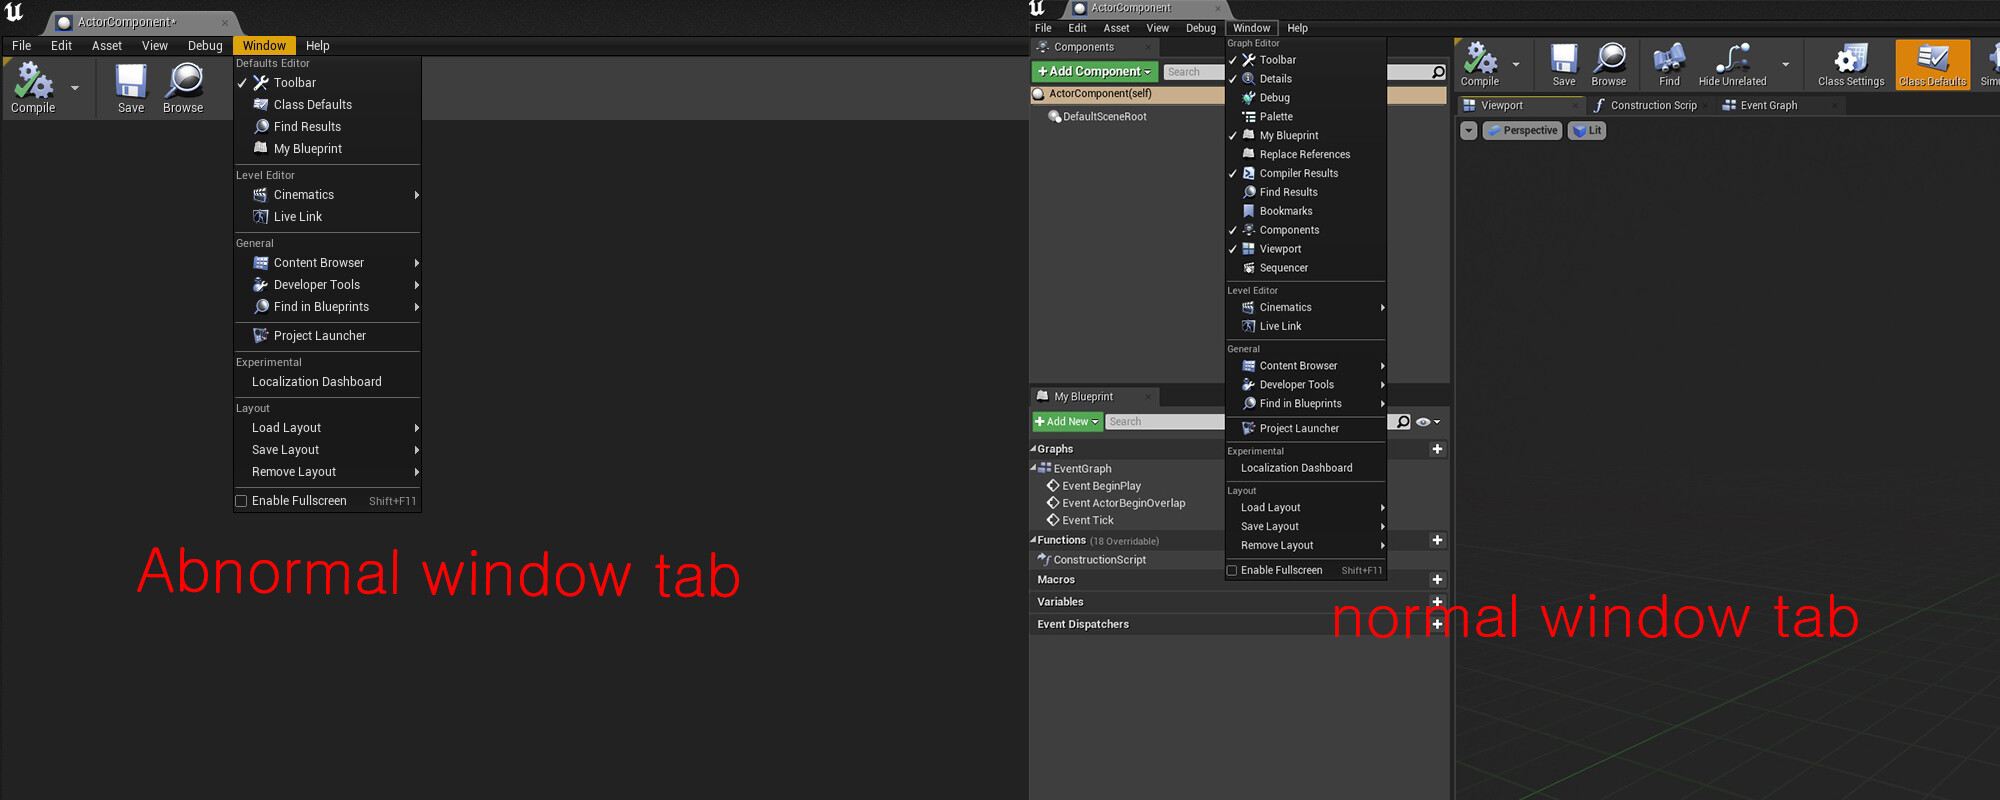Open the Compile options arrow in the left toolbar
The image size is (2000, 800).
(75, 88)
